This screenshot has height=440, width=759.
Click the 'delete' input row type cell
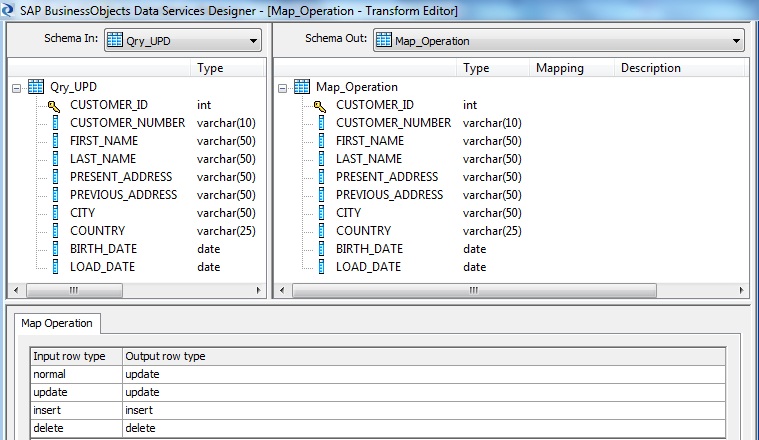[76, 428]
